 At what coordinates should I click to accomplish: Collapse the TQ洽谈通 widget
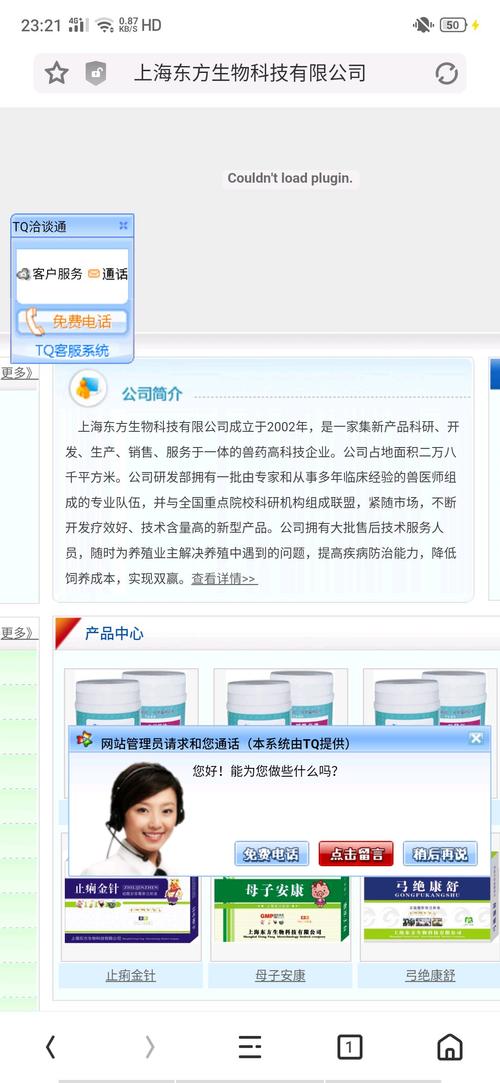coord(123,226)
